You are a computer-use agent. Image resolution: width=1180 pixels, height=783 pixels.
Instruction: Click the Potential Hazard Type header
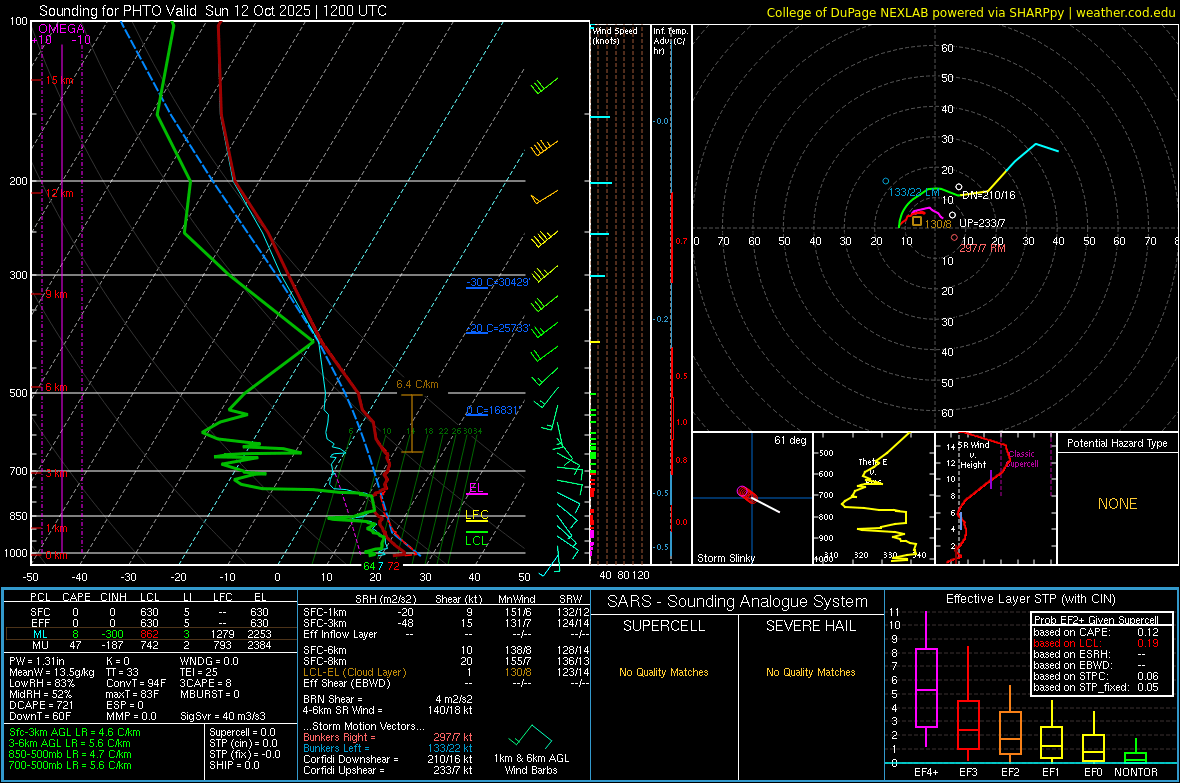click(x=1117, y=443)
